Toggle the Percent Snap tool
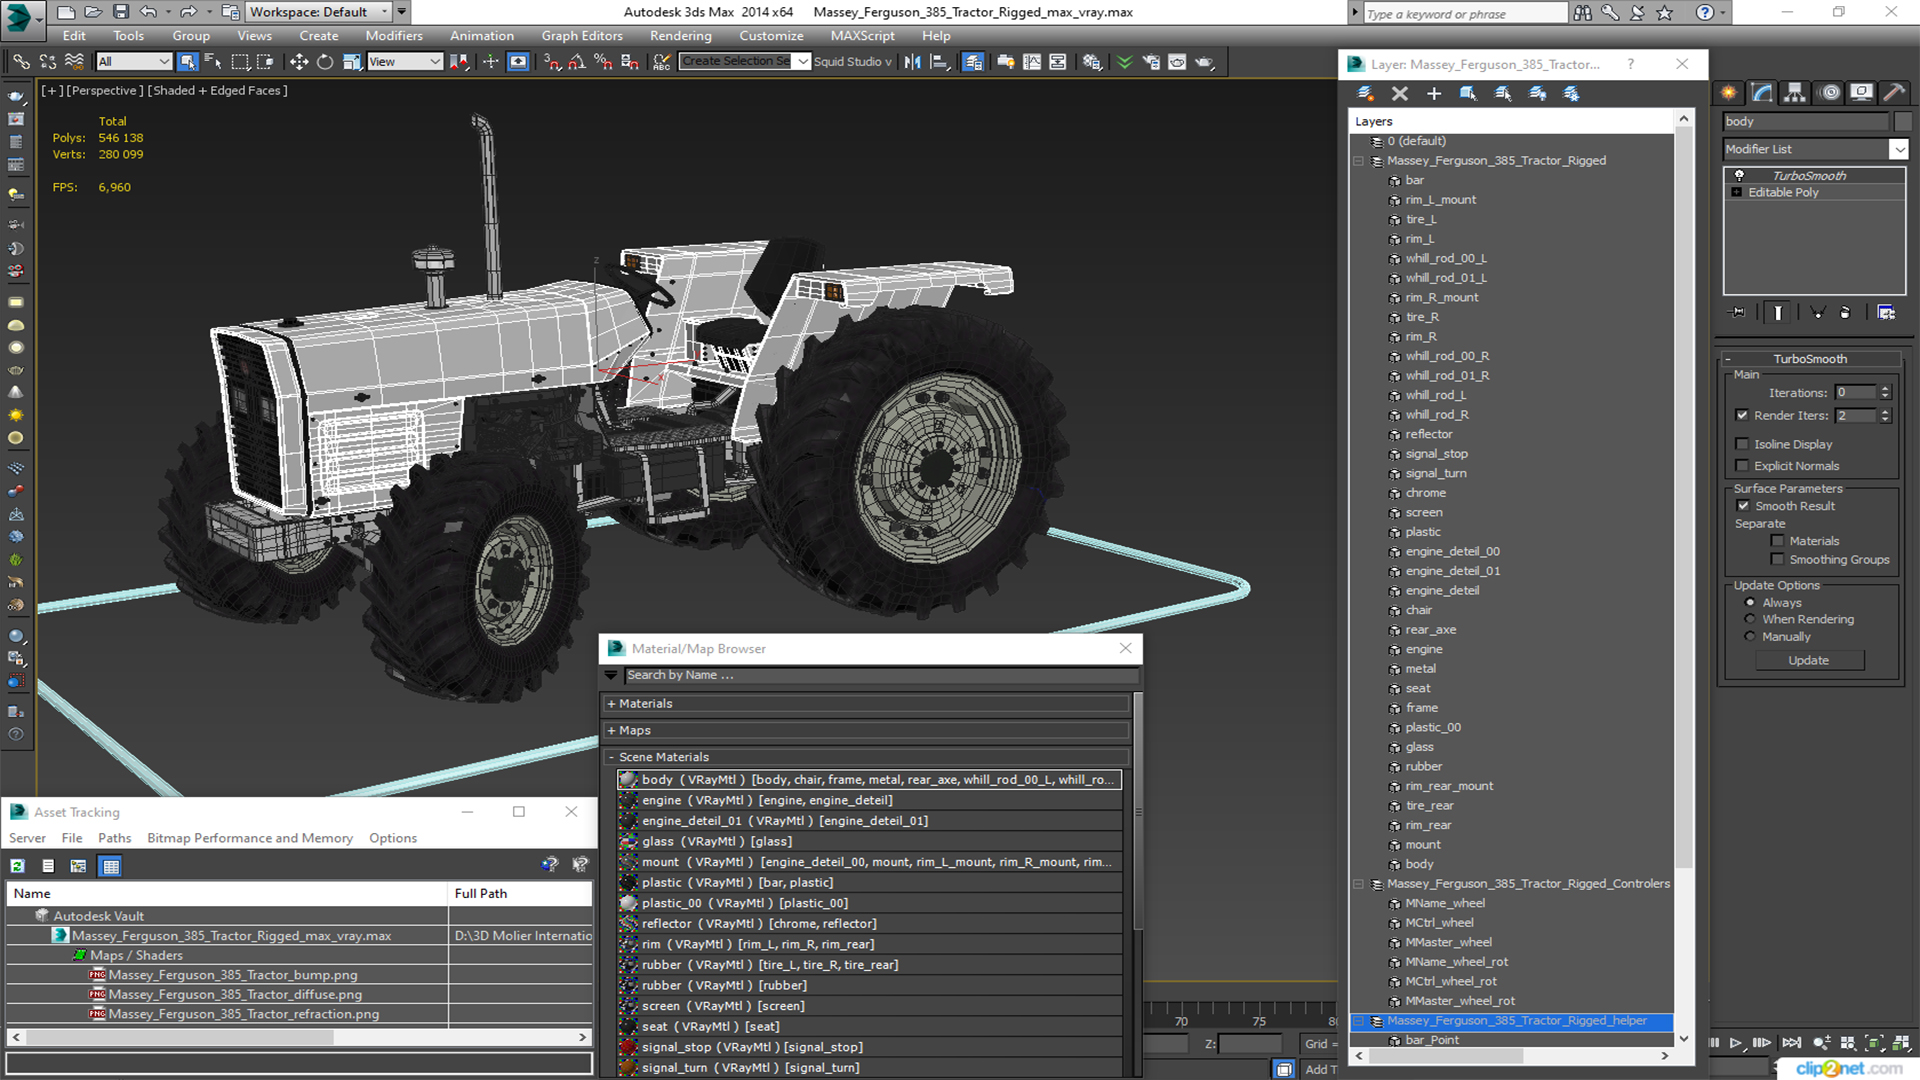 (x=603, y=62)
